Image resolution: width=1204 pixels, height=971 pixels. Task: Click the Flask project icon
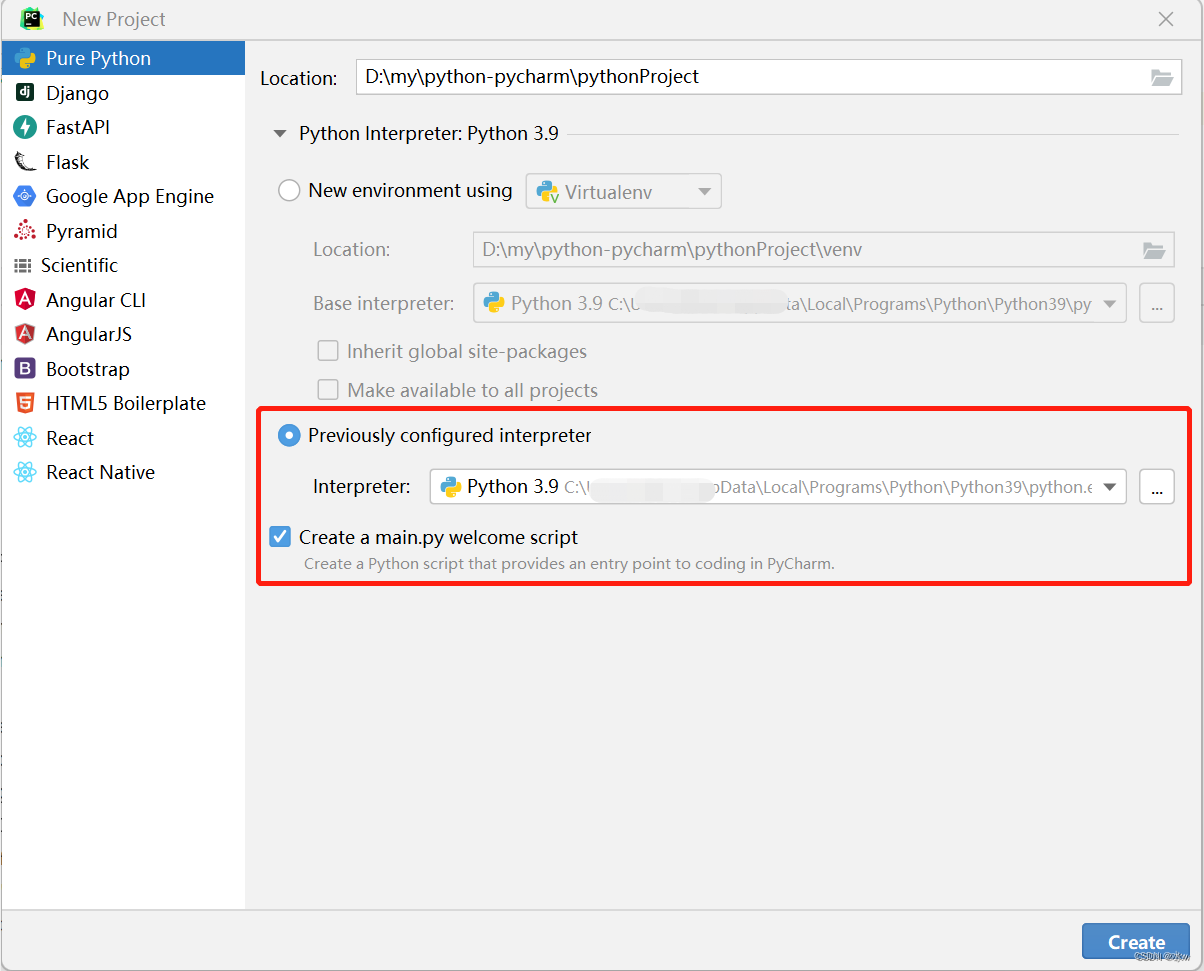click(25, 162)
